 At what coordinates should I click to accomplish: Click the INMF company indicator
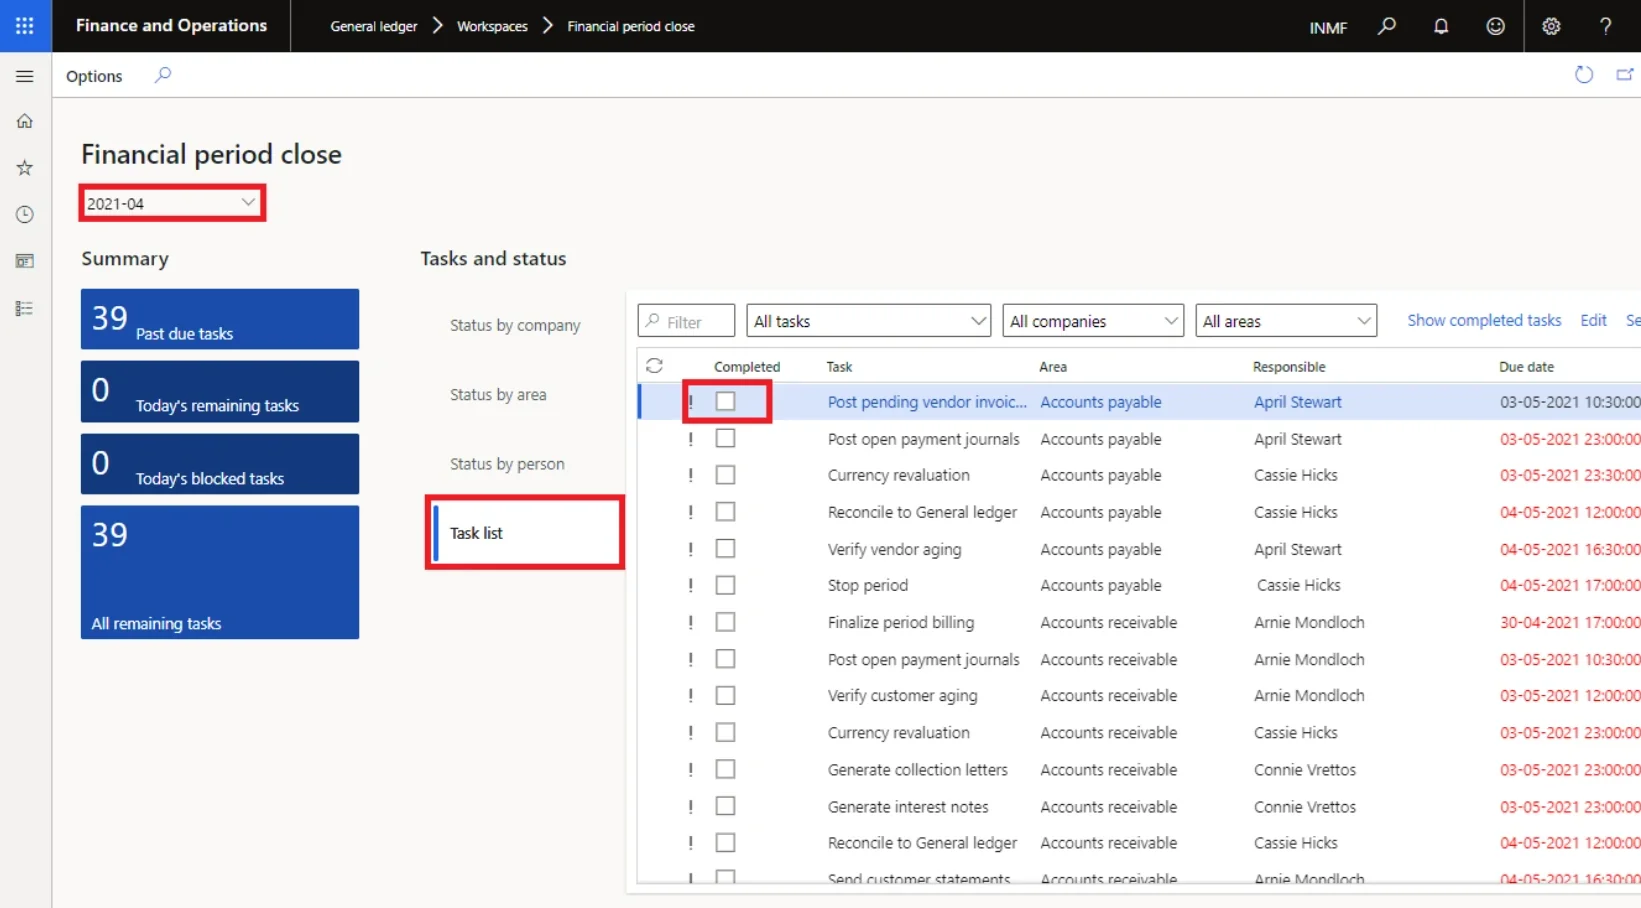pyautogui.click(x=1328, y=27)
